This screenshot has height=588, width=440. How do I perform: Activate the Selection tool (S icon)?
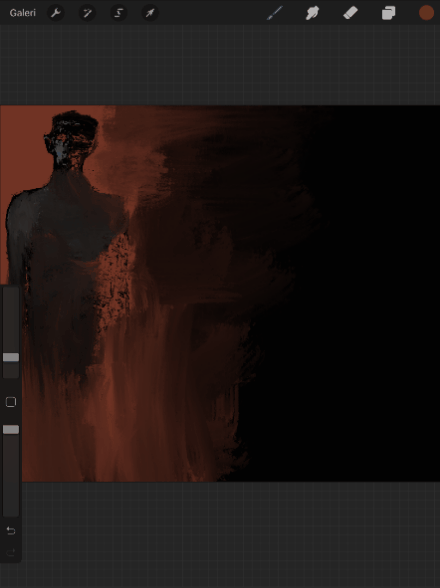118,13
